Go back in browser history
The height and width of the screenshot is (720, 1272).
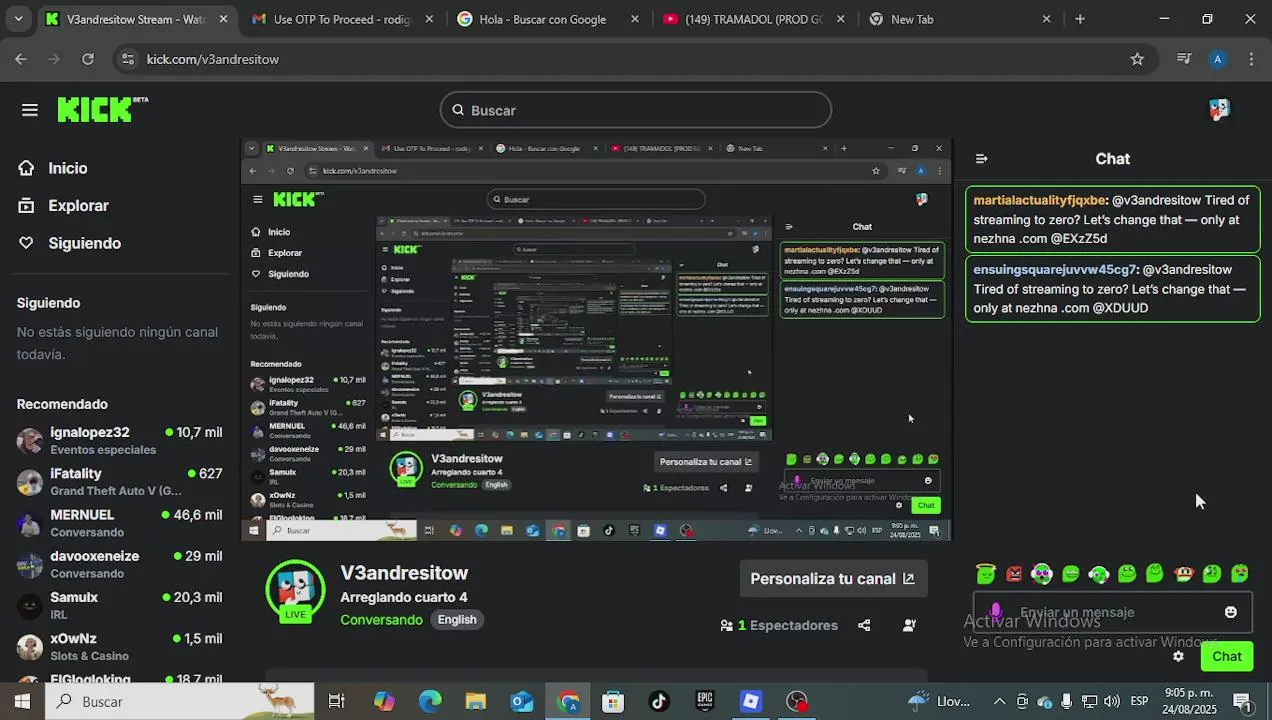pyautogui.click(x=21, y=59)
